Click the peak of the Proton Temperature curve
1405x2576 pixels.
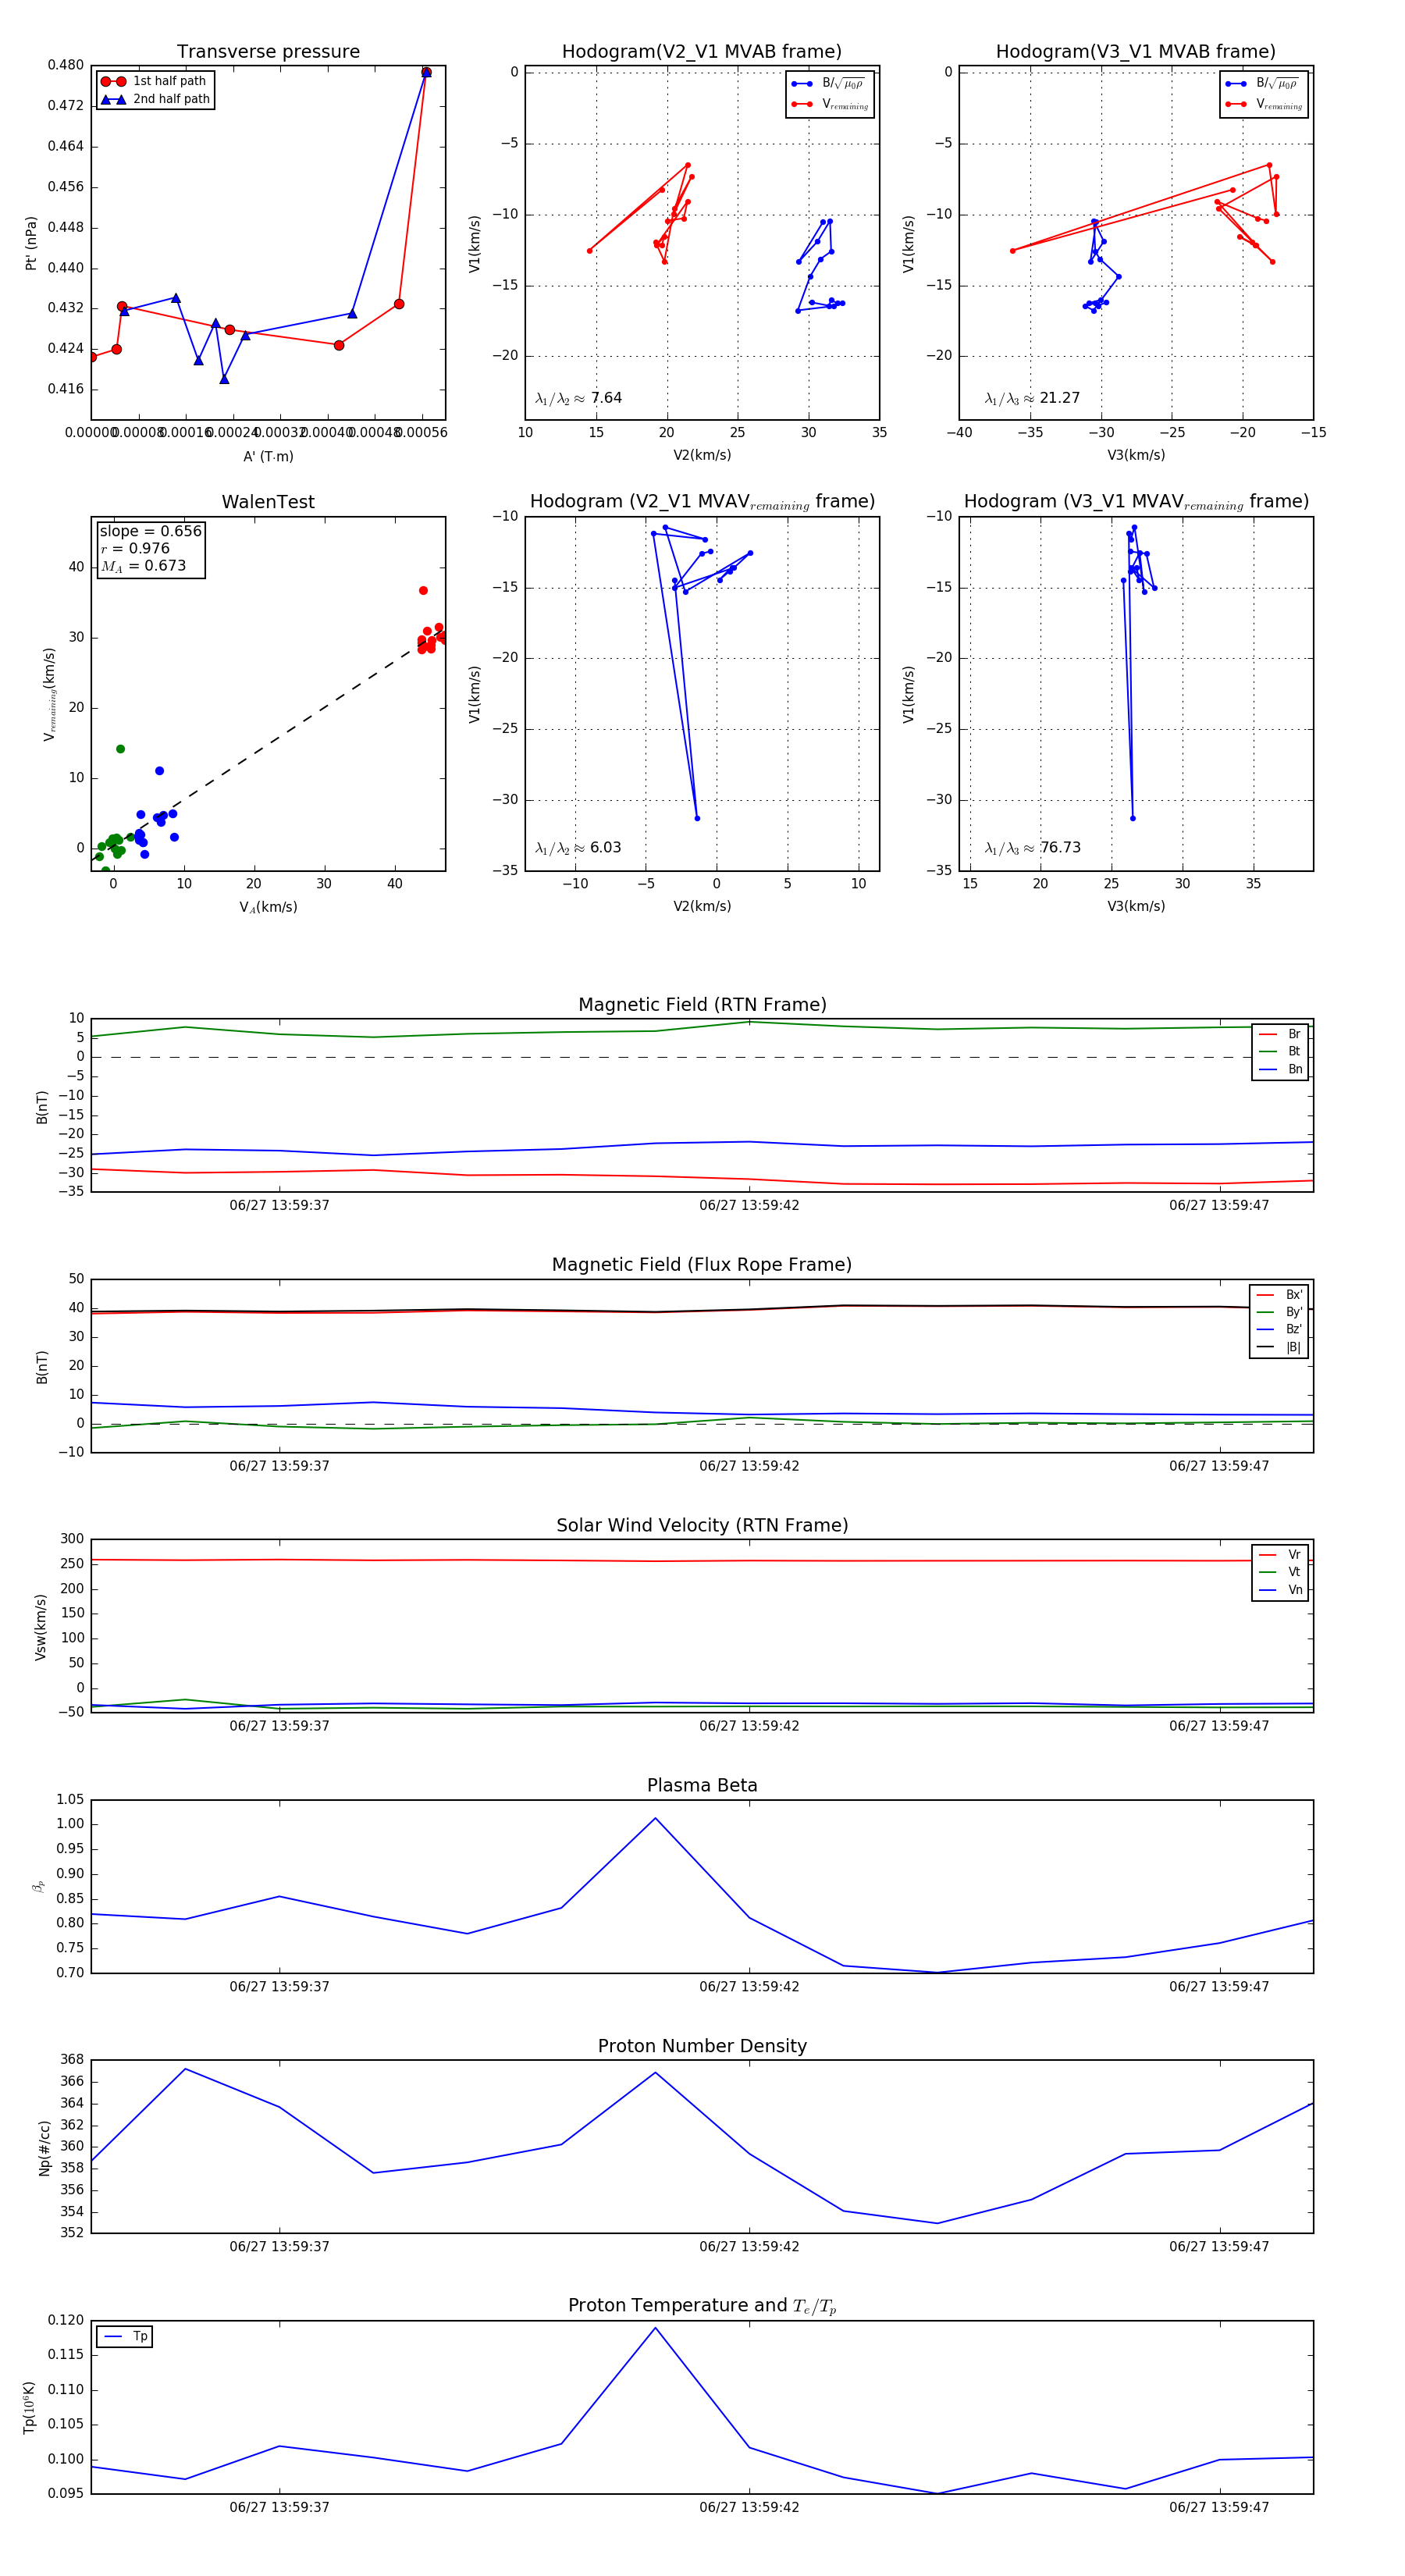point(655,2328)
